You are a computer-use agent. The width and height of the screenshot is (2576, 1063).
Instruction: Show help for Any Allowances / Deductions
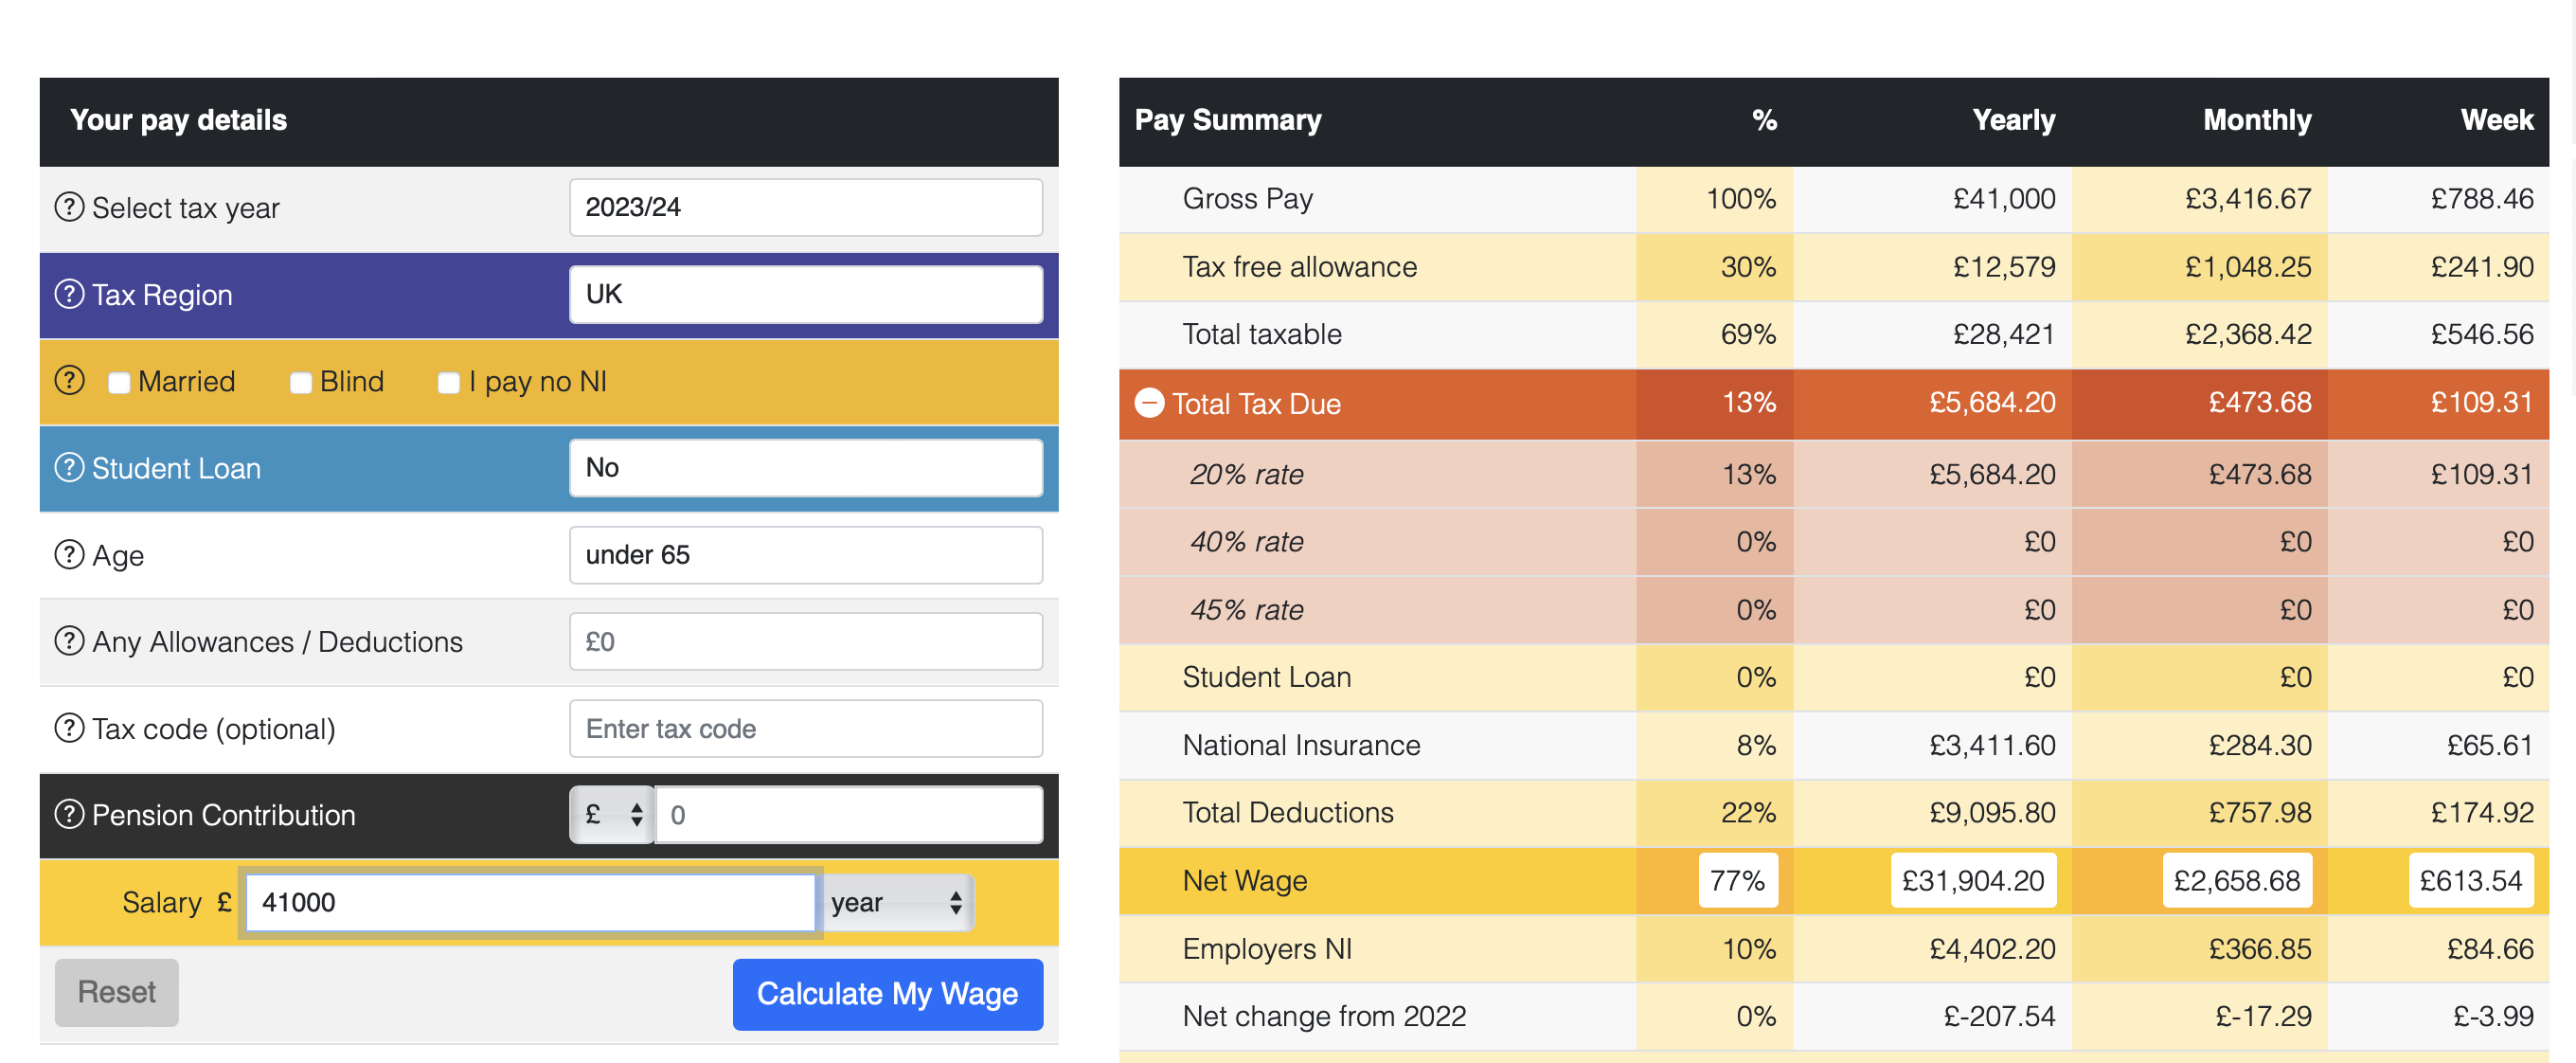click(69, 641)
